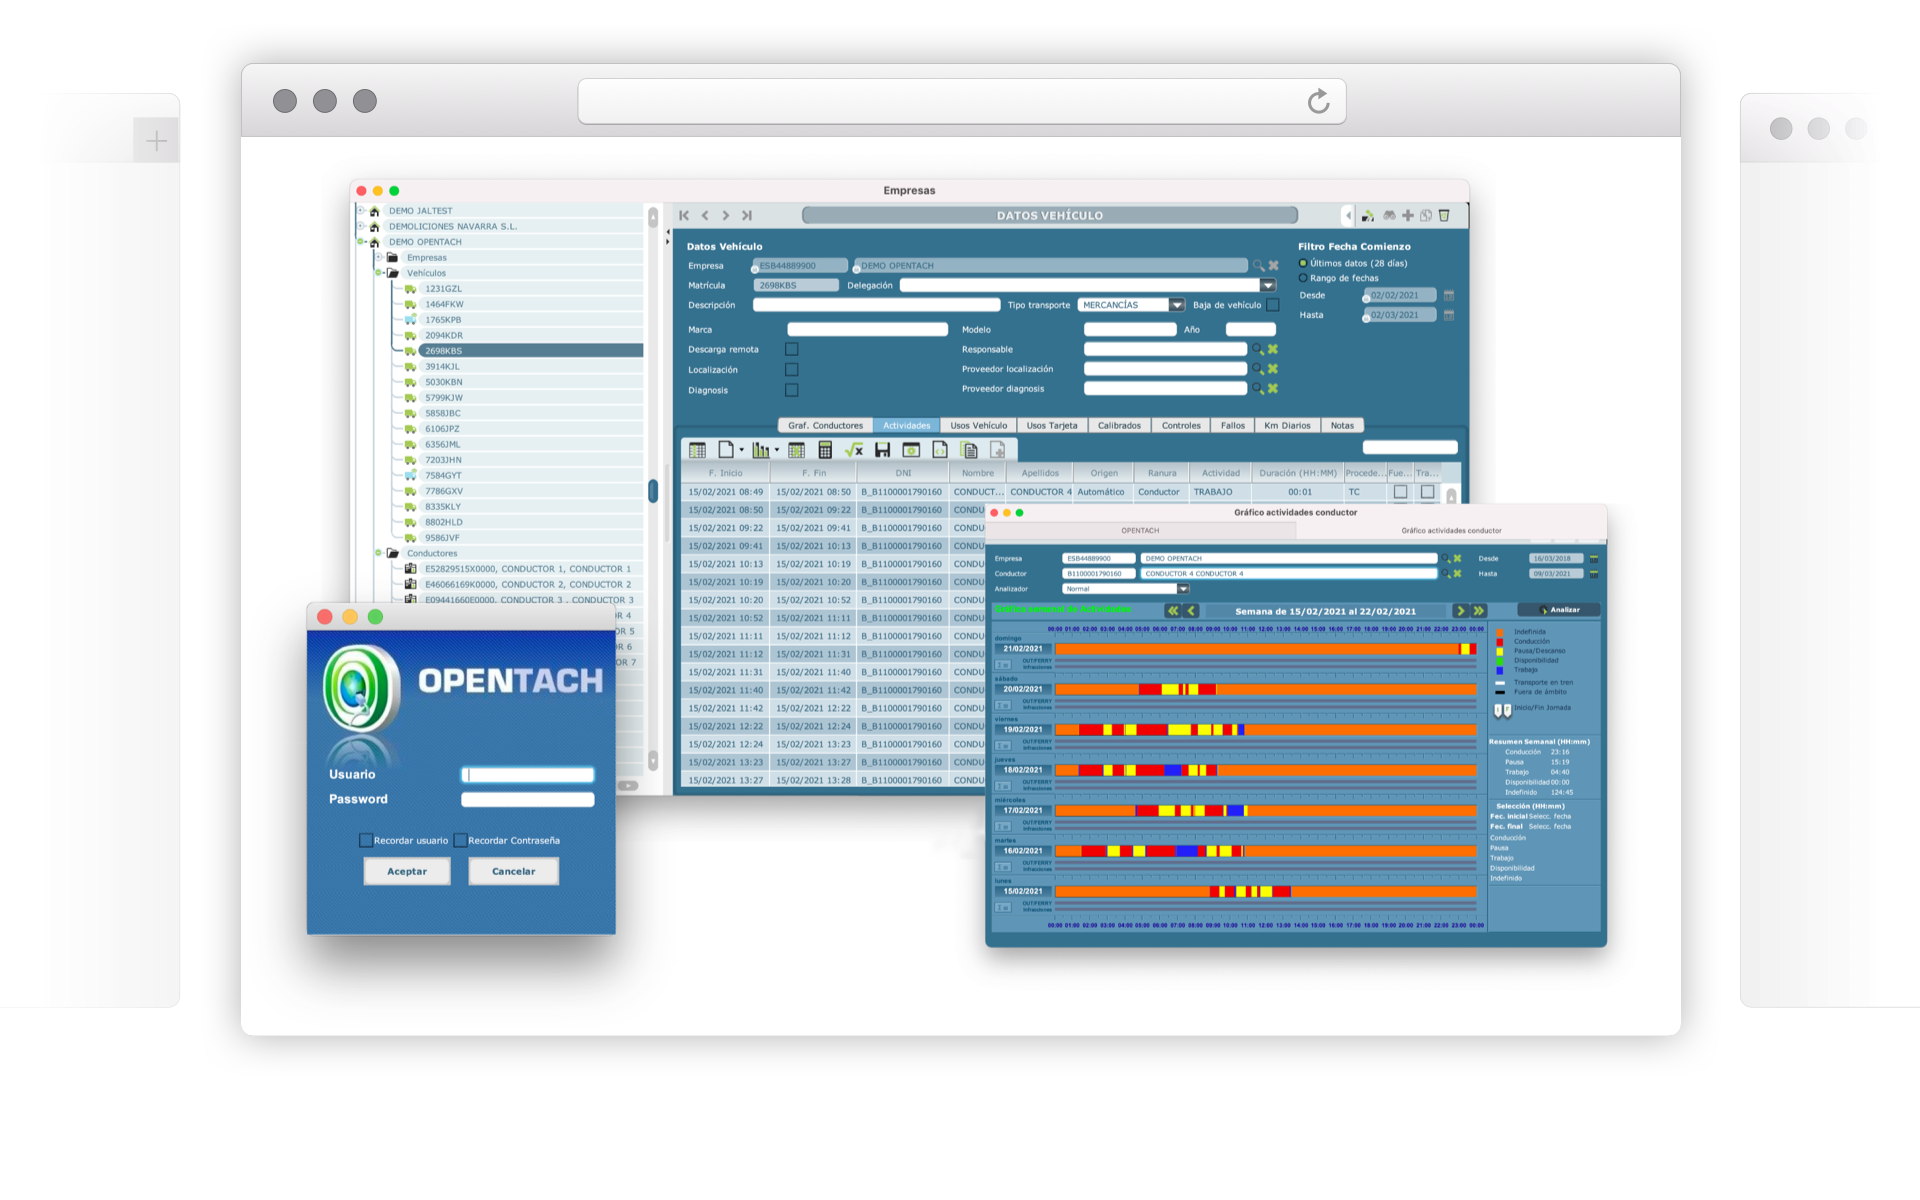This screenshot has width=1920, height=1200.
Task: Reload page in browser address bar
Action: click(x=1319, y=101)
